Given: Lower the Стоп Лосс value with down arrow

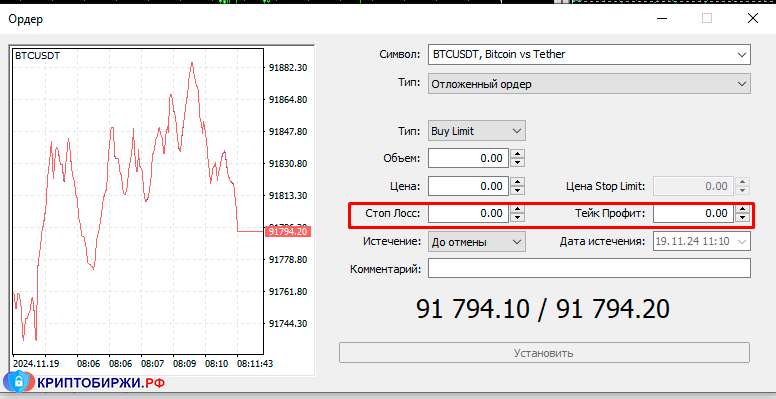Looking at the screenshot, I should pyautogui.click(x=517, y=218).
